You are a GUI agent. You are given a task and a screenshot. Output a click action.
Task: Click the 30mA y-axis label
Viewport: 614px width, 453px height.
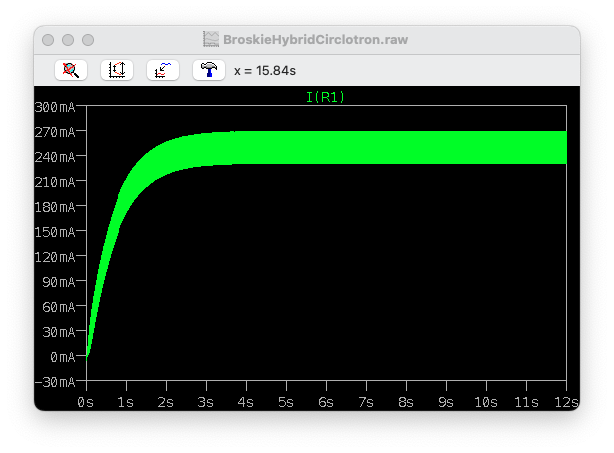[59, 332]
